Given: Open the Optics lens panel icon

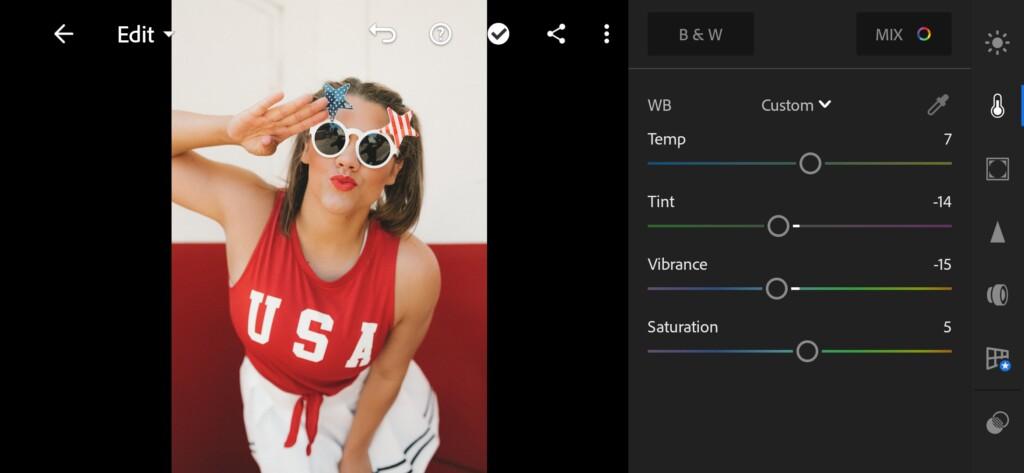Looking at the screenshot, I should pos(997,295).
